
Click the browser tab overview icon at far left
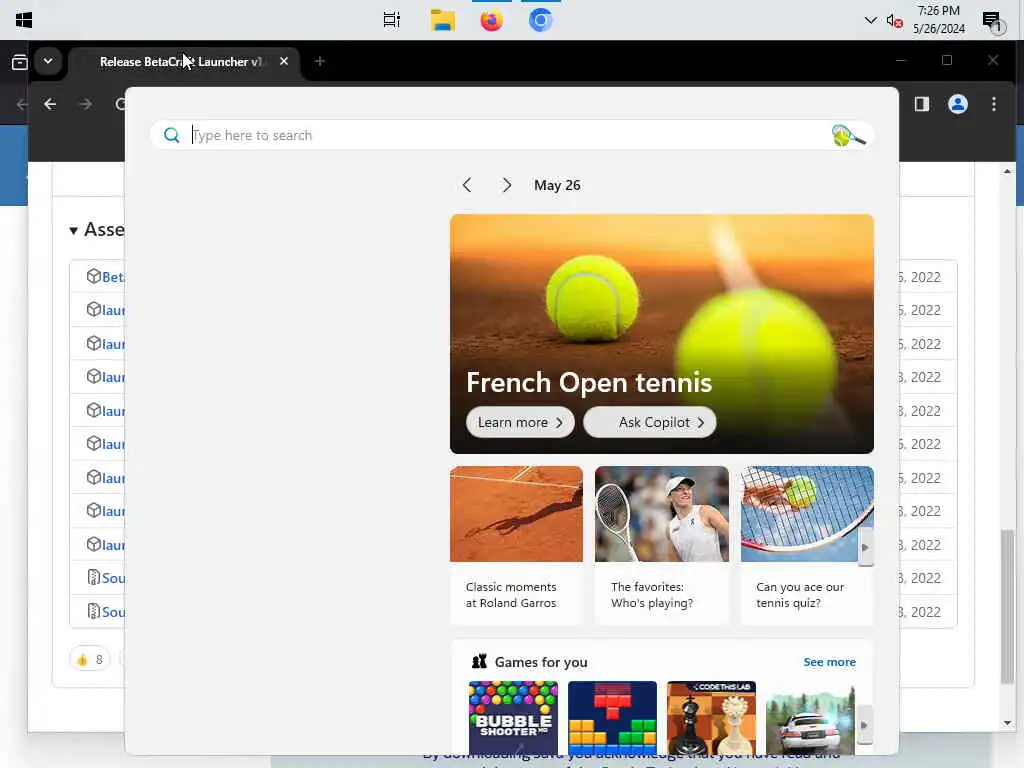(x=20, y=62)
